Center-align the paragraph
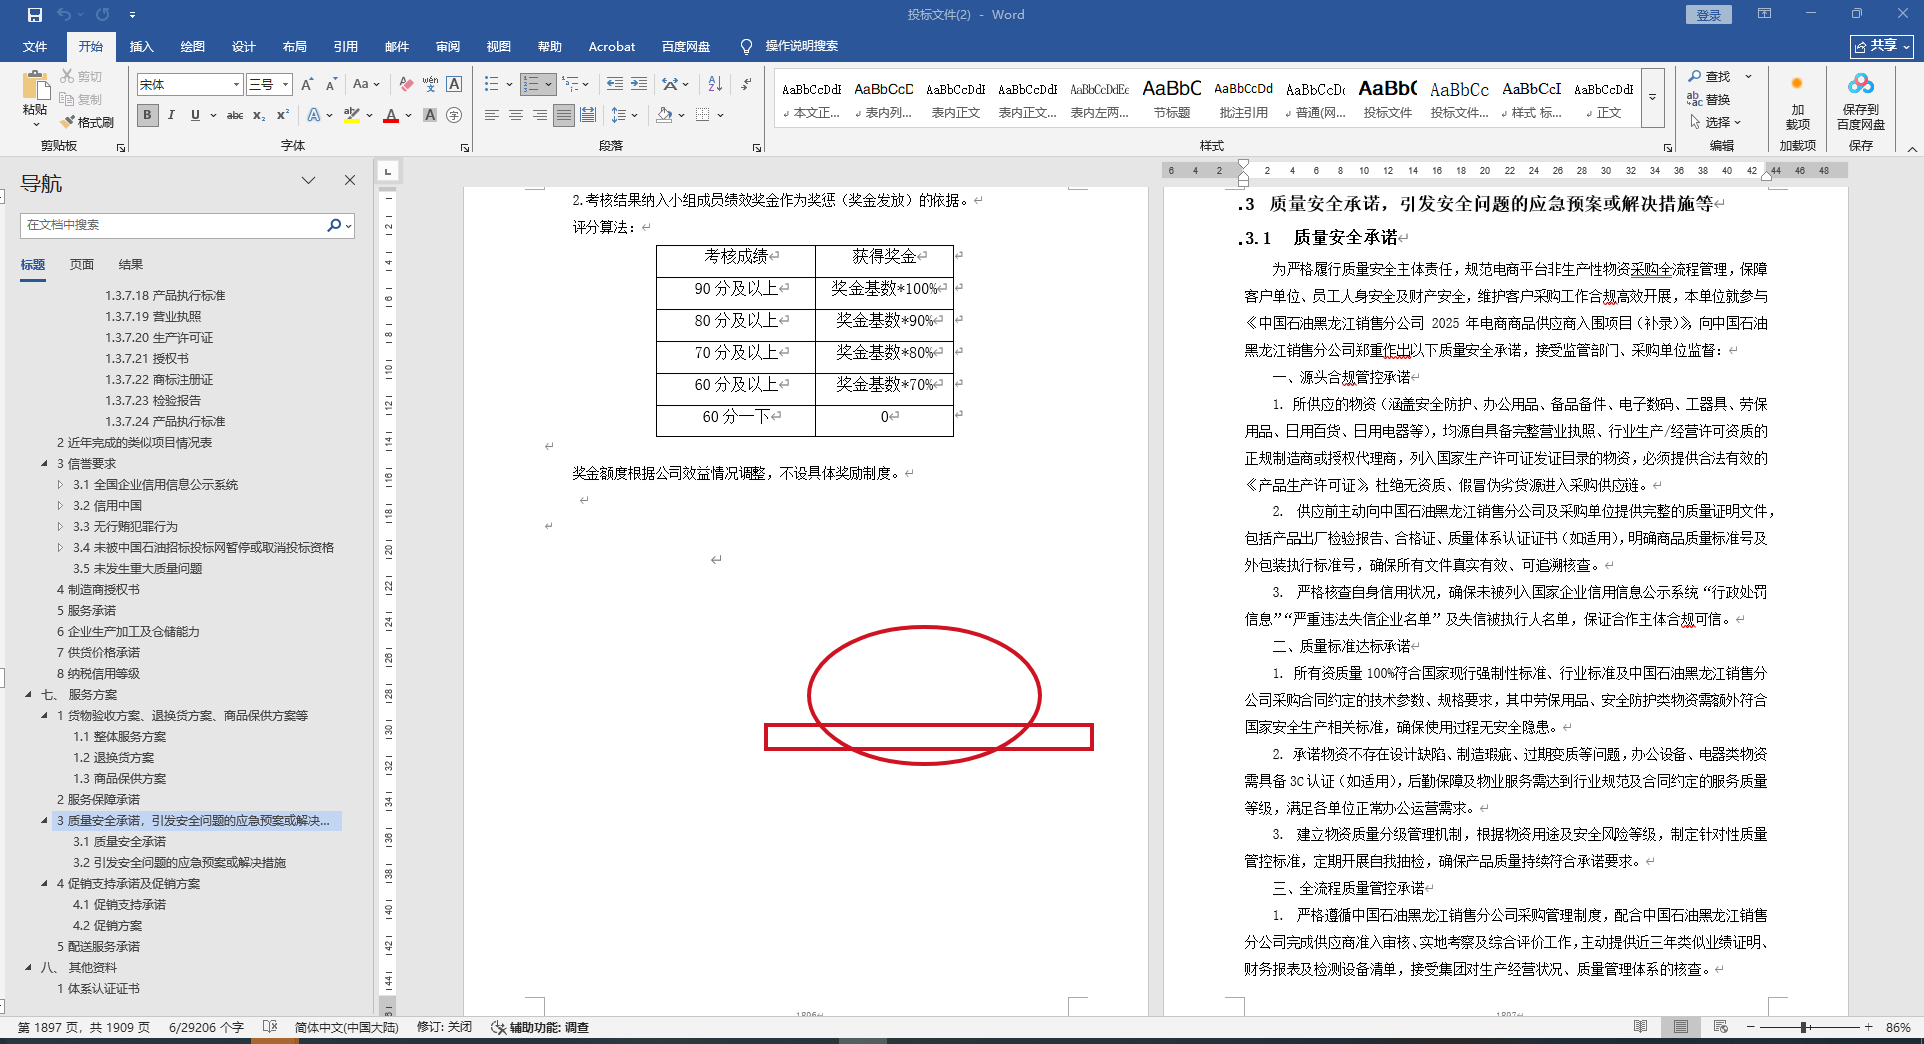1924x1044 pixels. (x=516, y=115)
